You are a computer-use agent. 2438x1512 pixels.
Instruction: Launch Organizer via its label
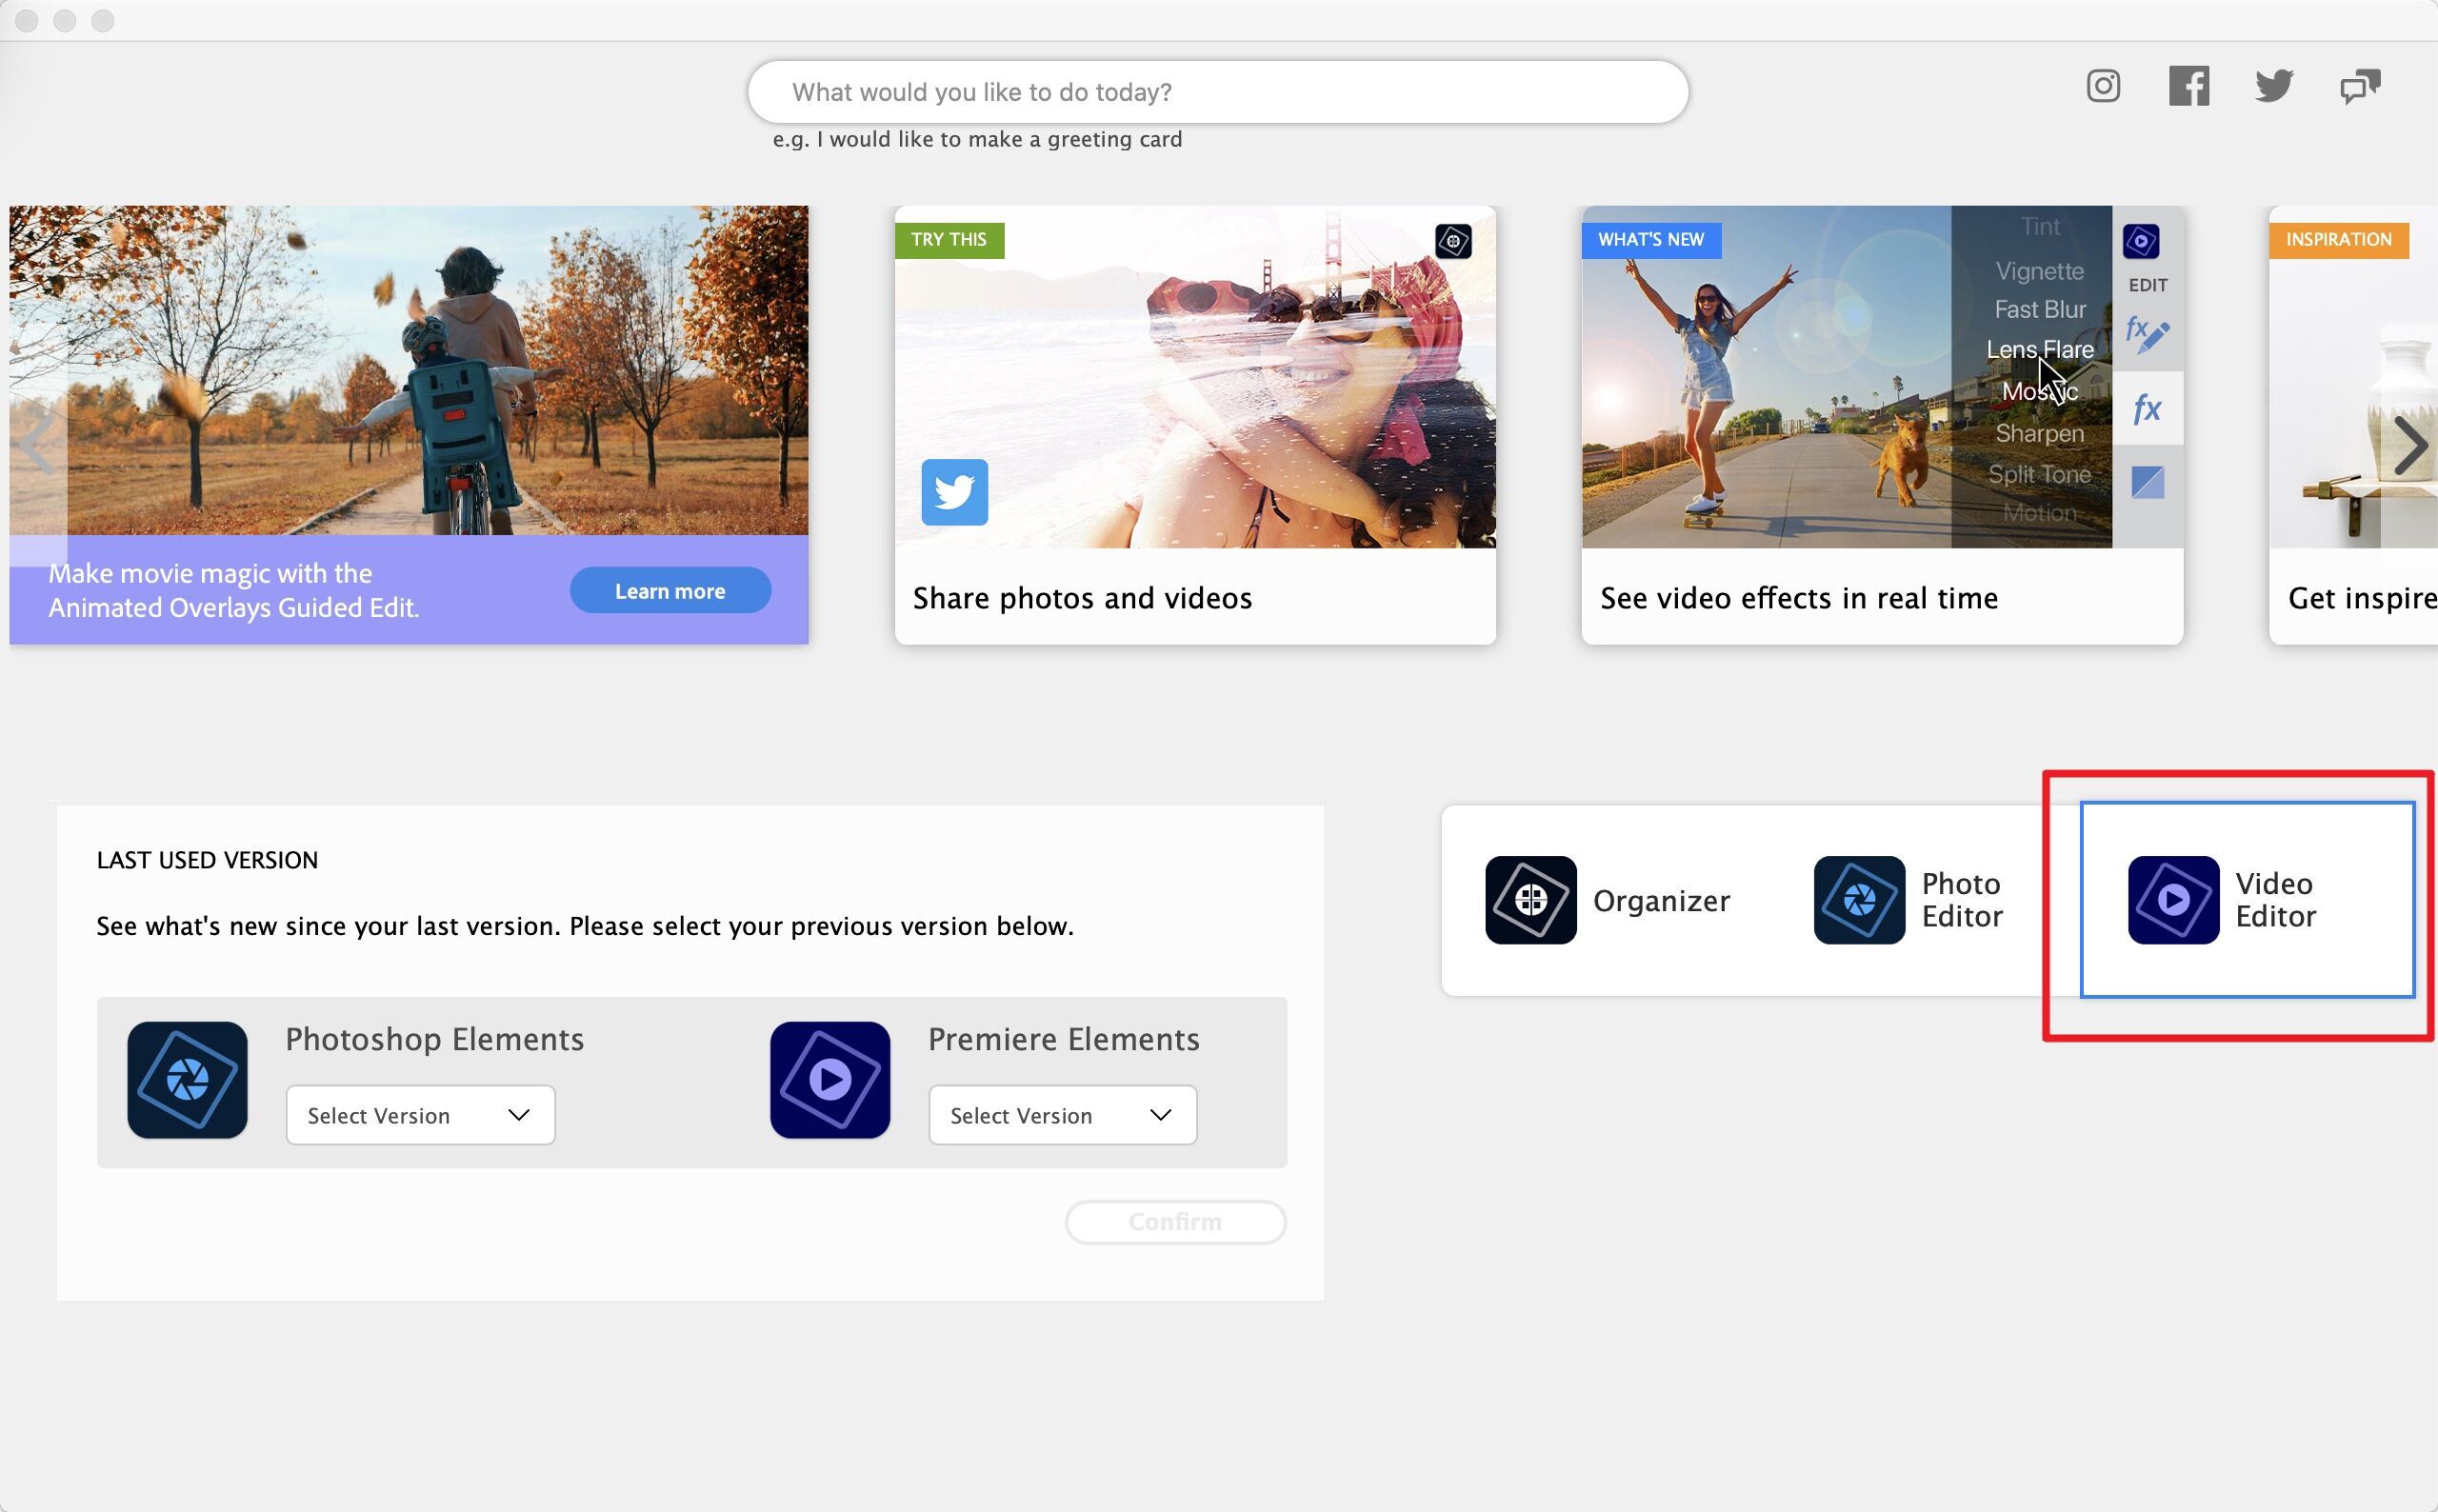[1661, 901]
